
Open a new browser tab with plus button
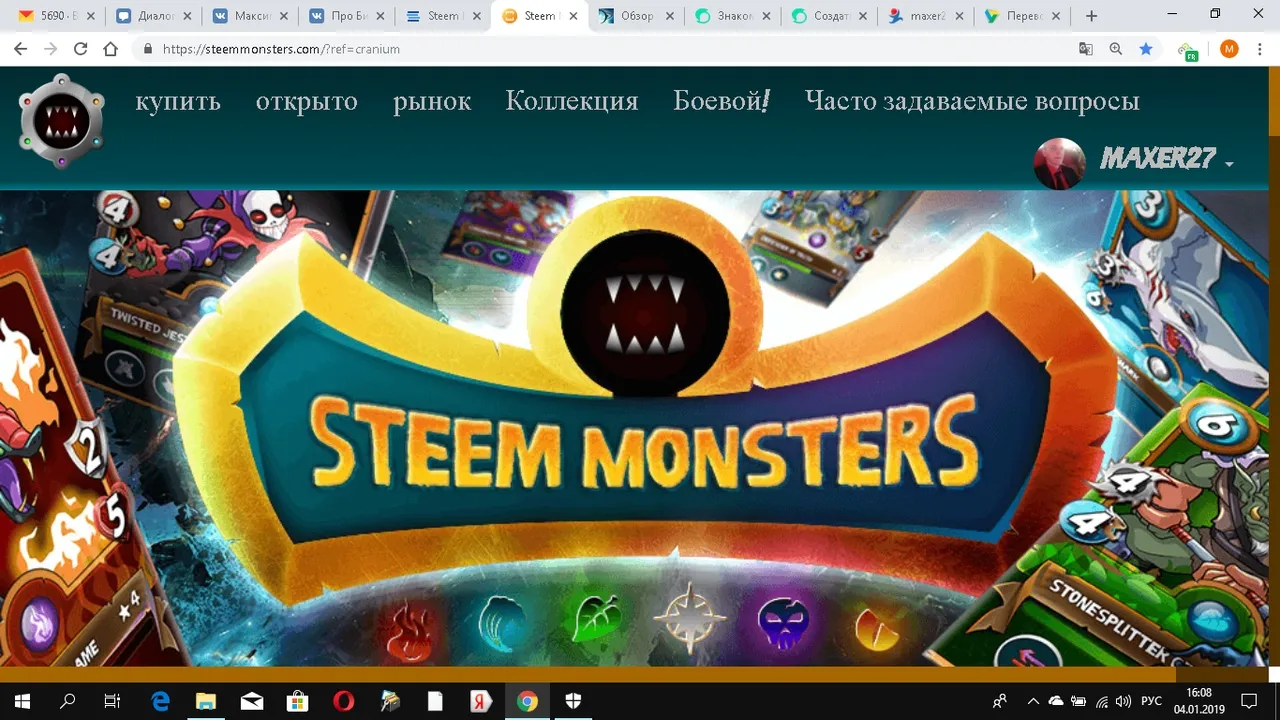point(1091,16)
